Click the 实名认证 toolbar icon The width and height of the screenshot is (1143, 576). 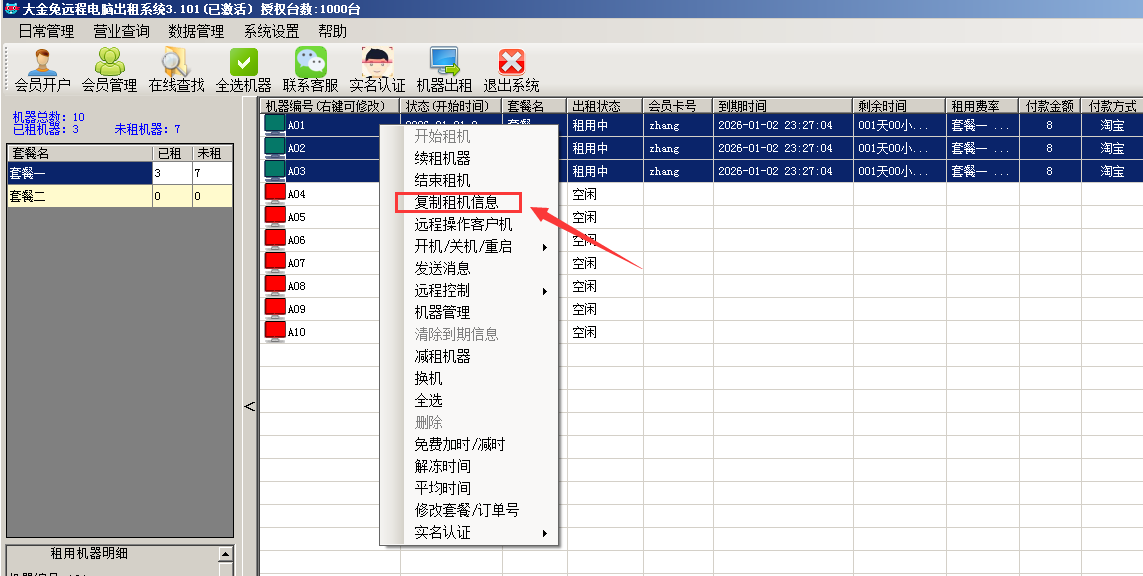(x=377, y=63)
